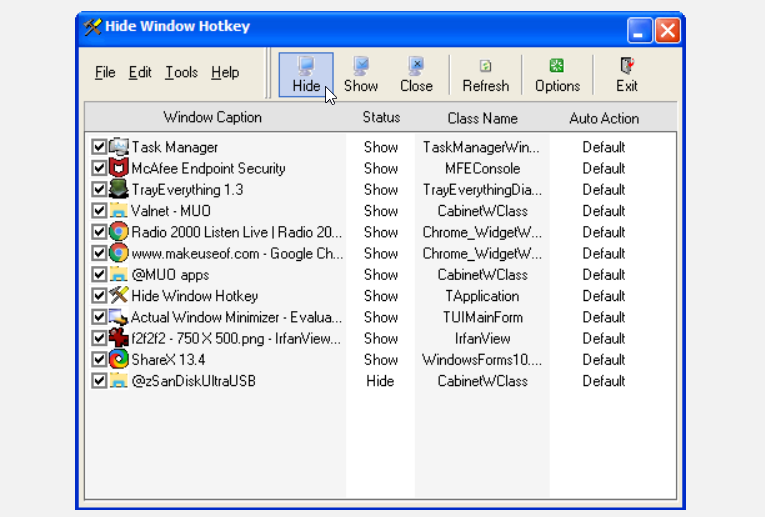Click the IrfanView class name cell
The width and height of the screenshot is (765, 517).
coord(483,338)
